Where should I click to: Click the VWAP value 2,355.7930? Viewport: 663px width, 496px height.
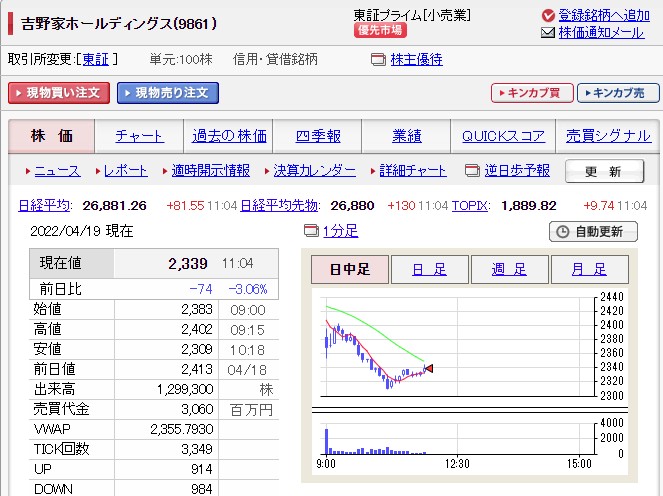click(182, 430)
